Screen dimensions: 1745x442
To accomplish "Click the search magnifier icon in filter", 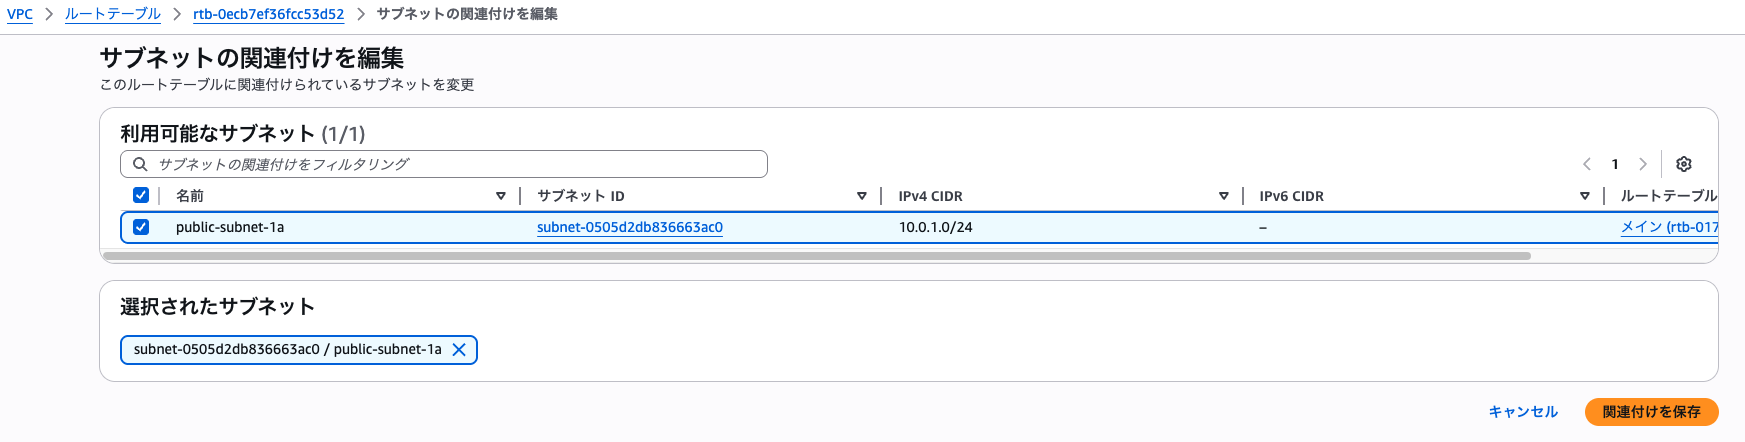I will (140, 164).
